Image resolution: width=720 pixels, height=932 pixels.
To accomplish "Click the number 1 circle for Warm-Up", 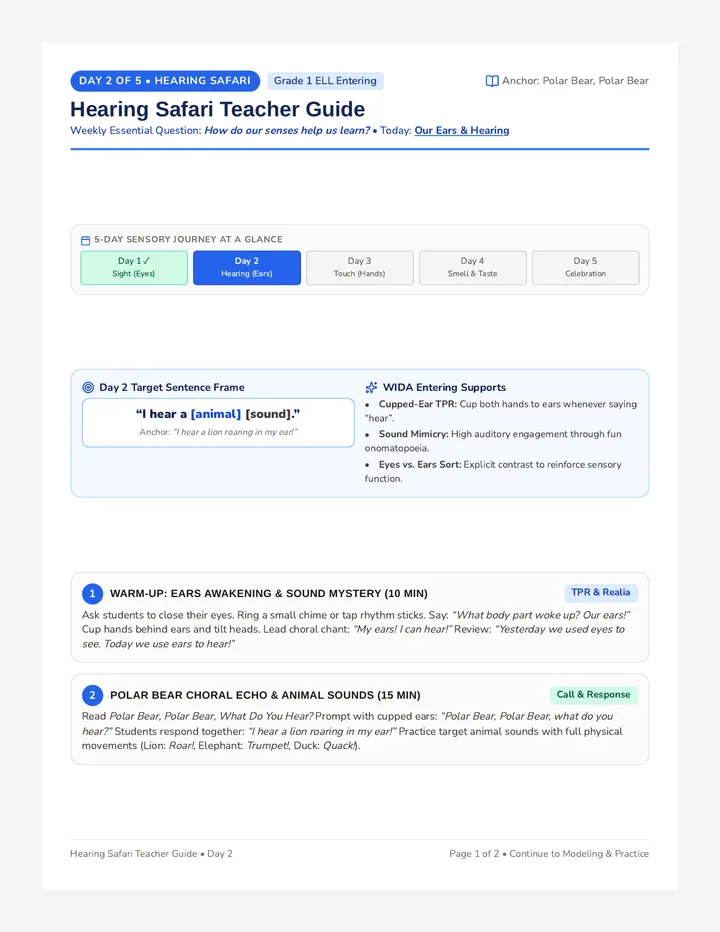I will (x=92, y=593).
